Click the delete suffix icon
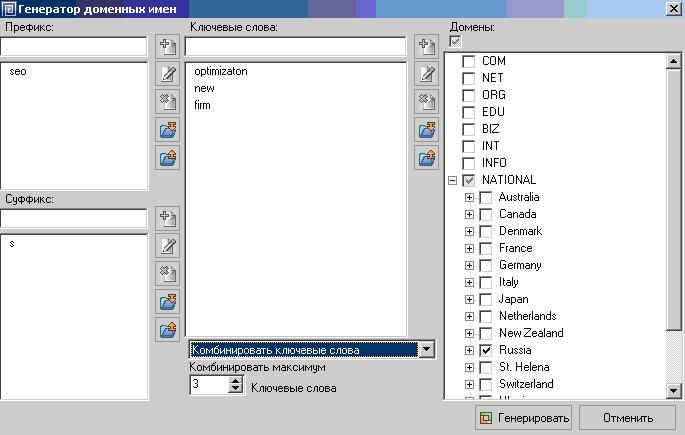Image resolution: width=685 pixels, height=435 pixels. (167, 274)
